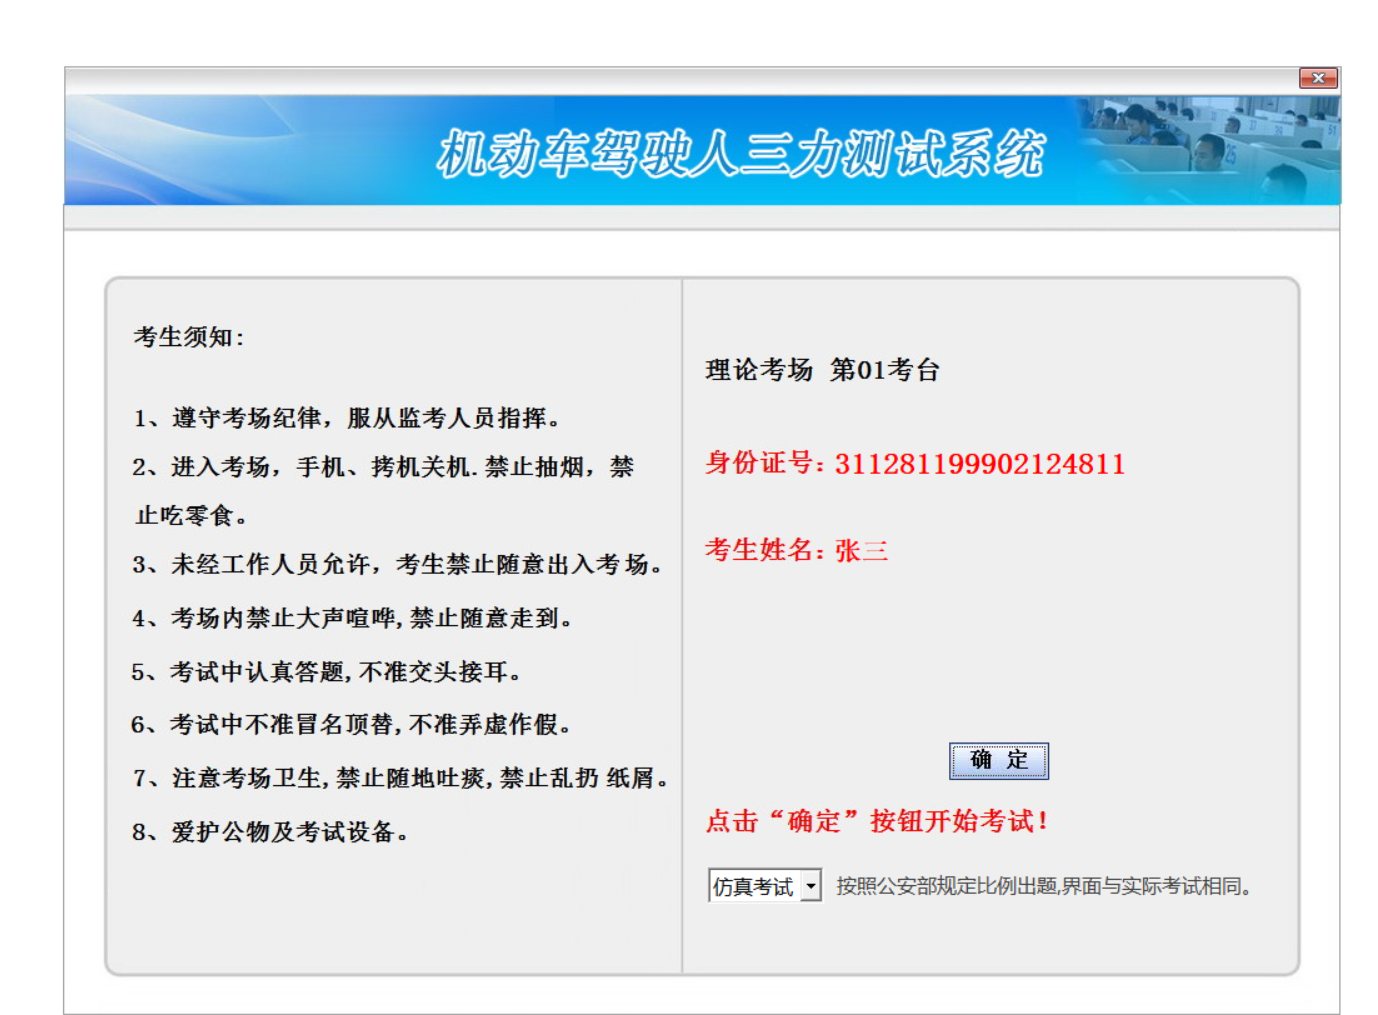The width and height of the screenshot is (1378, 1015).
Task: Click rule 3 about 未经工作人员允许
Action: click(397, 565)
